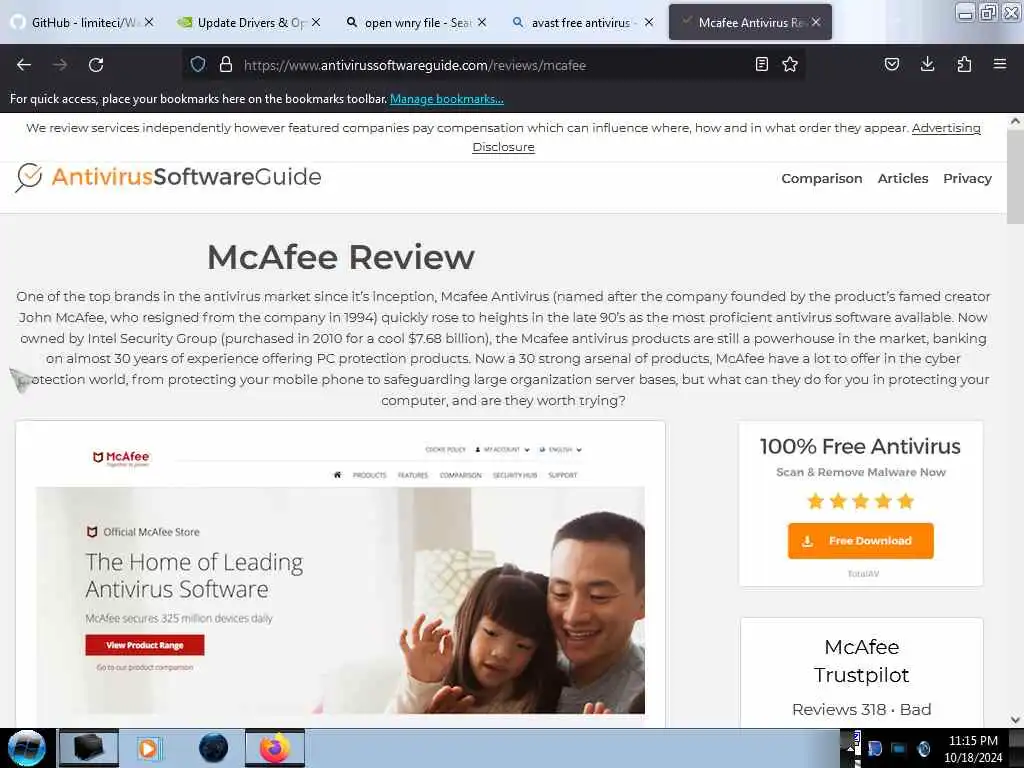The image size is (1024, 768).
Task: Click the orange Free Download button
Action: pos(861,541)
